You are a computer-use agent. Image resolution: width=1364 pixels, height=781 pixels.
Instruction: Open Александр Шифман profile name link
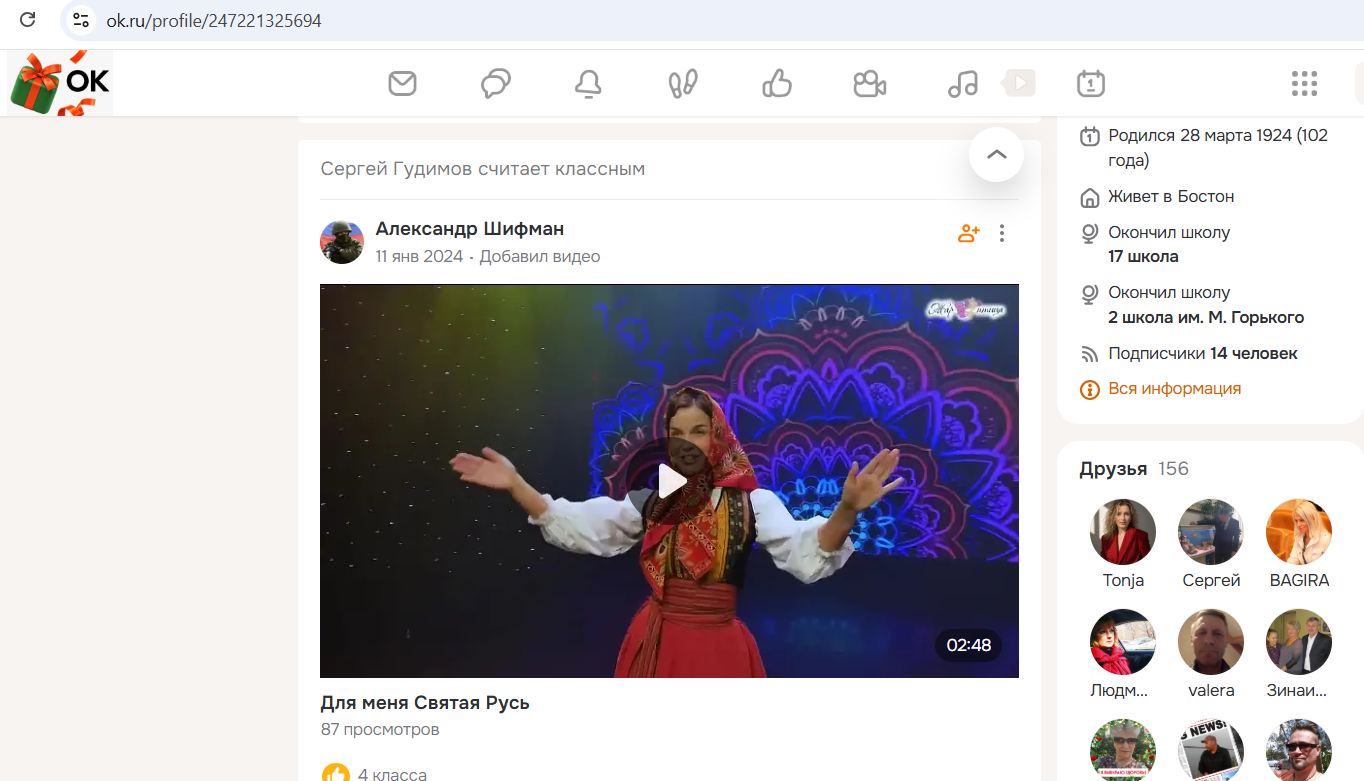click(470, 229)
